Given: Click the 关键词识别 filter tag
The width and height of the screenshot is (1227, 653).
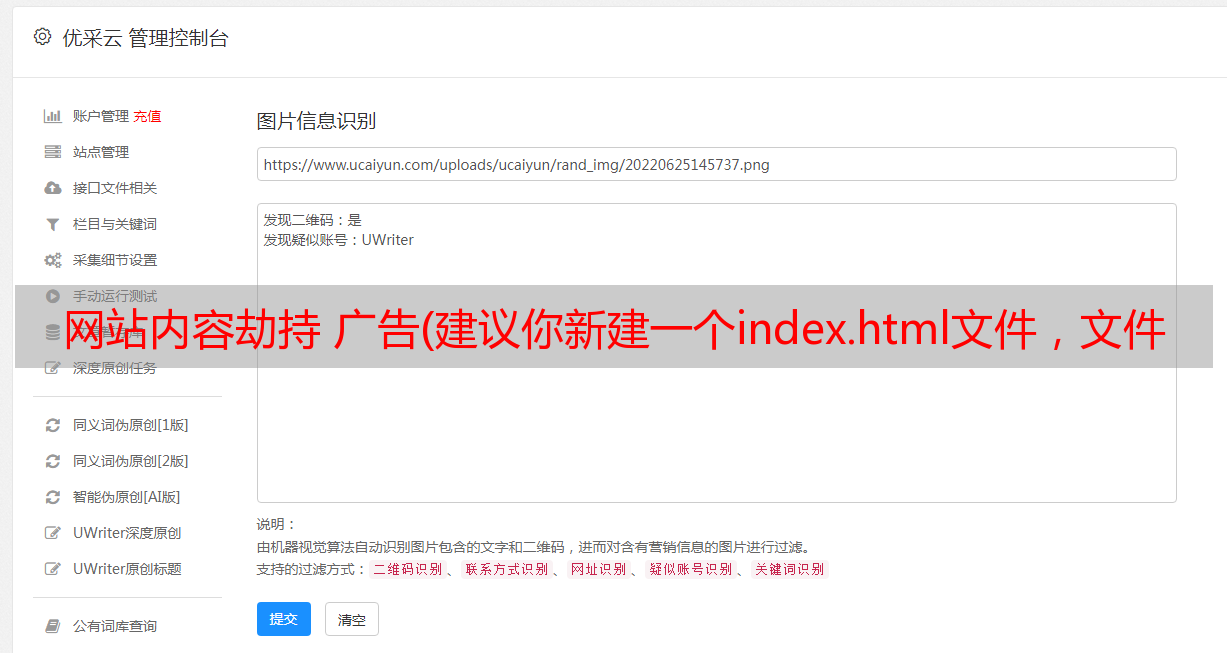Looking at the screenshot, I should [790, 569].
